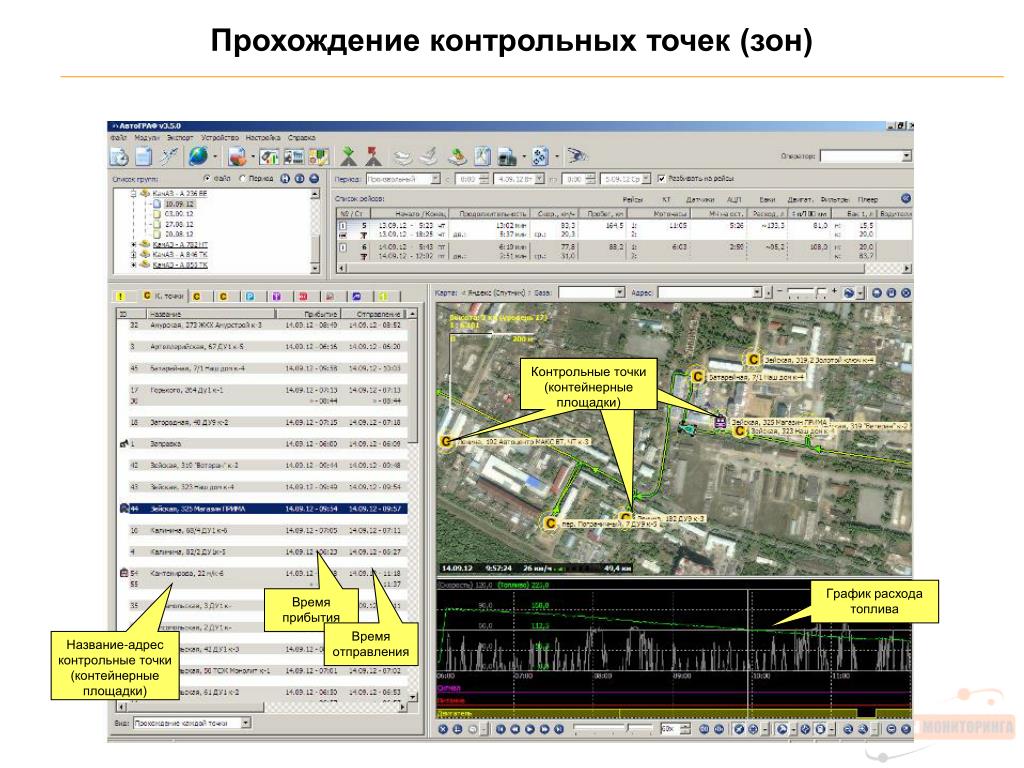Switch to the К. точки tab
The image size is (1024, 768).
163,296
